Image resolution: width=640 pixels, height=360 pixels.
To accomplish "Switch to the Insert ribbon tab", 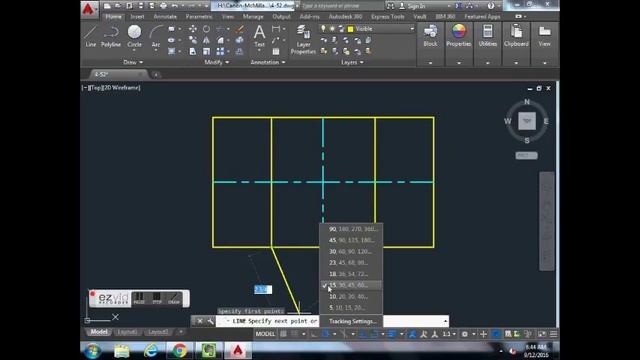I will (137, 17).
